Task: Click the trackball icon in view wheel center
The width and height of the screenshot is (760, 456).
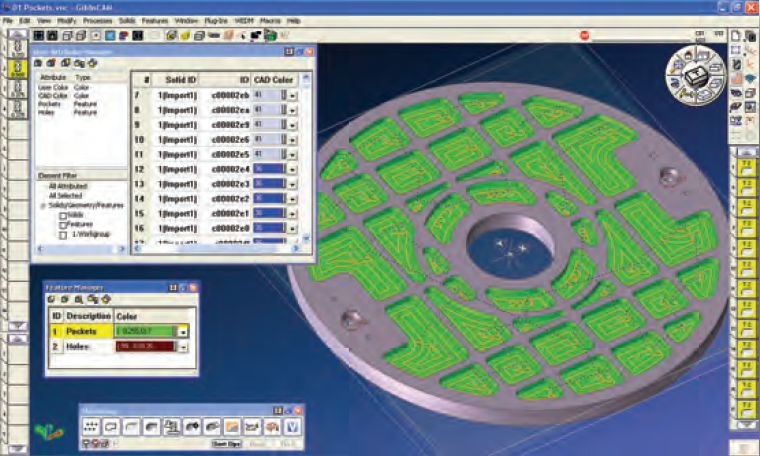Action: (696, 76)
